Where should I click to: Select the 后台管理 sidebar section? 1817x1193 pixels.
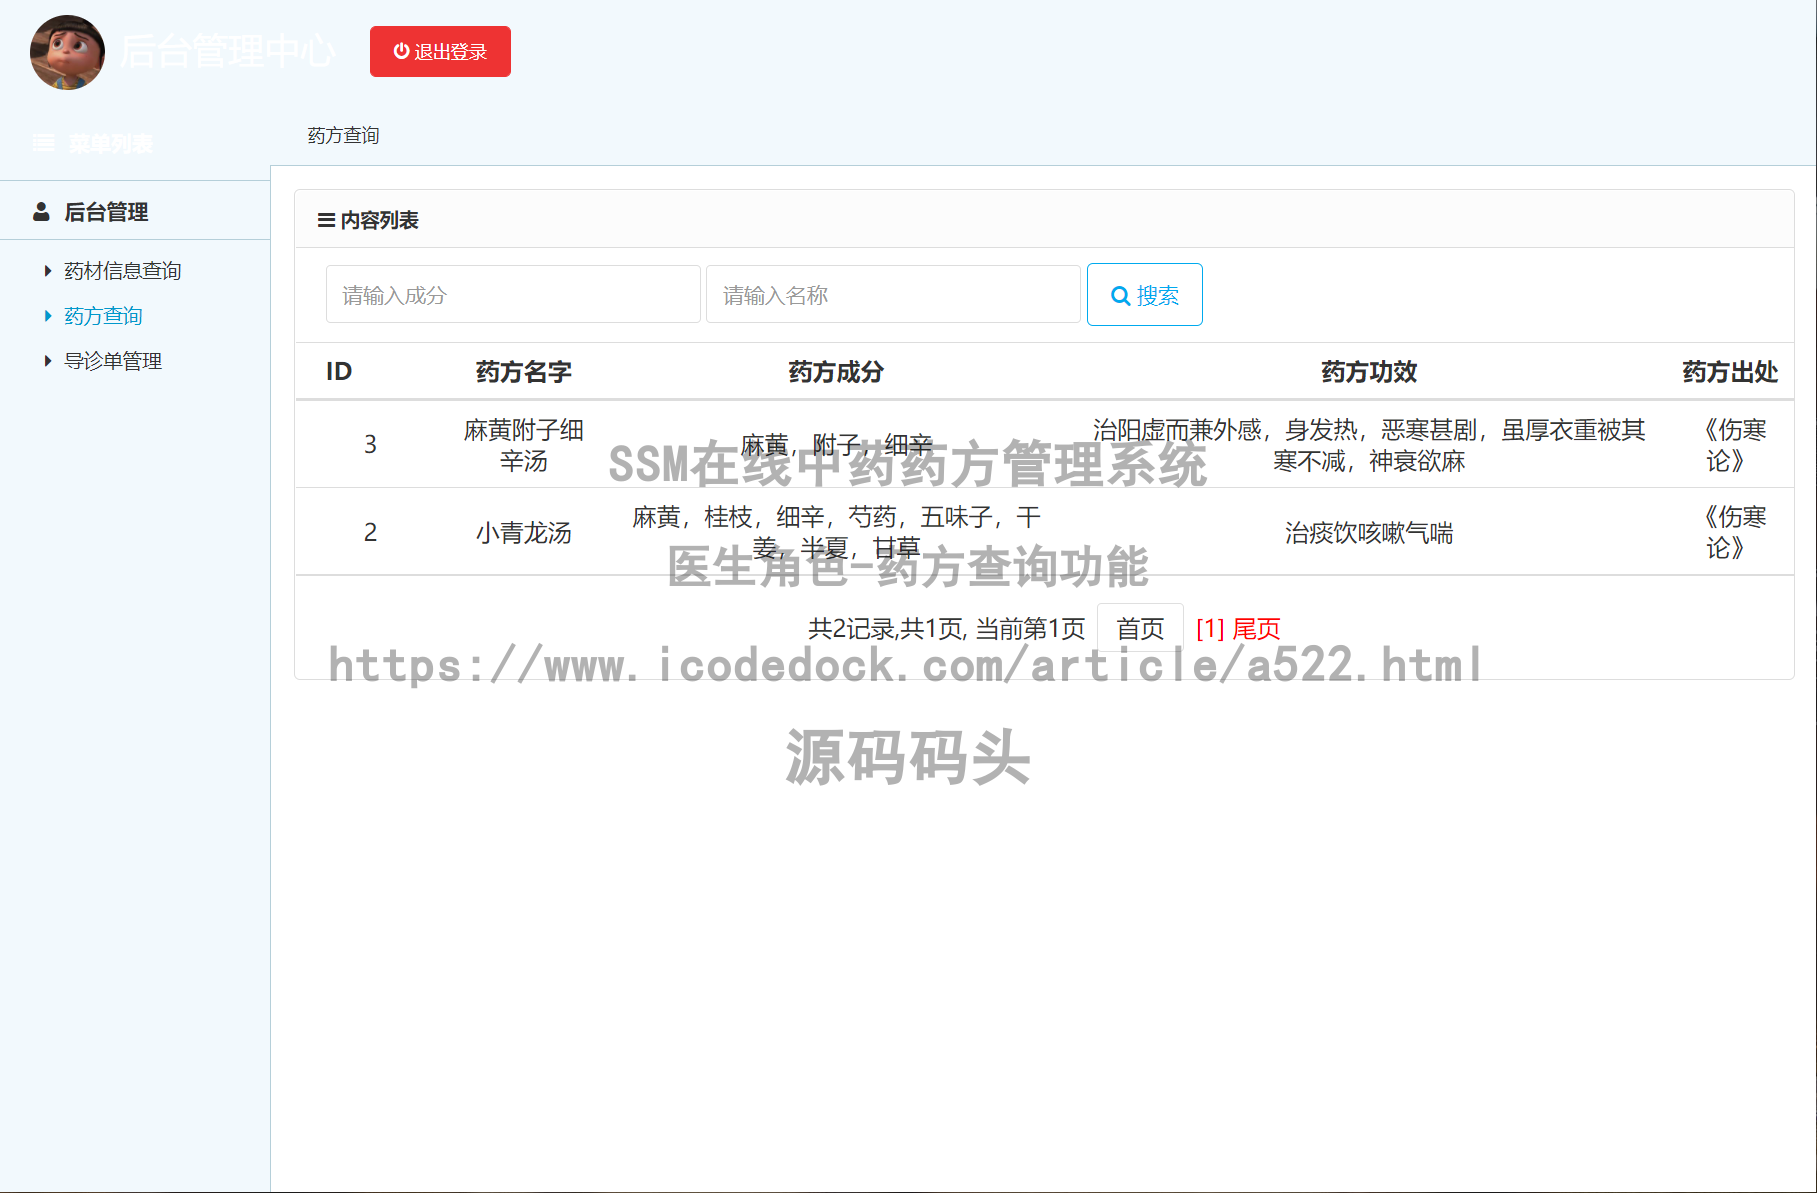point(105,211)
